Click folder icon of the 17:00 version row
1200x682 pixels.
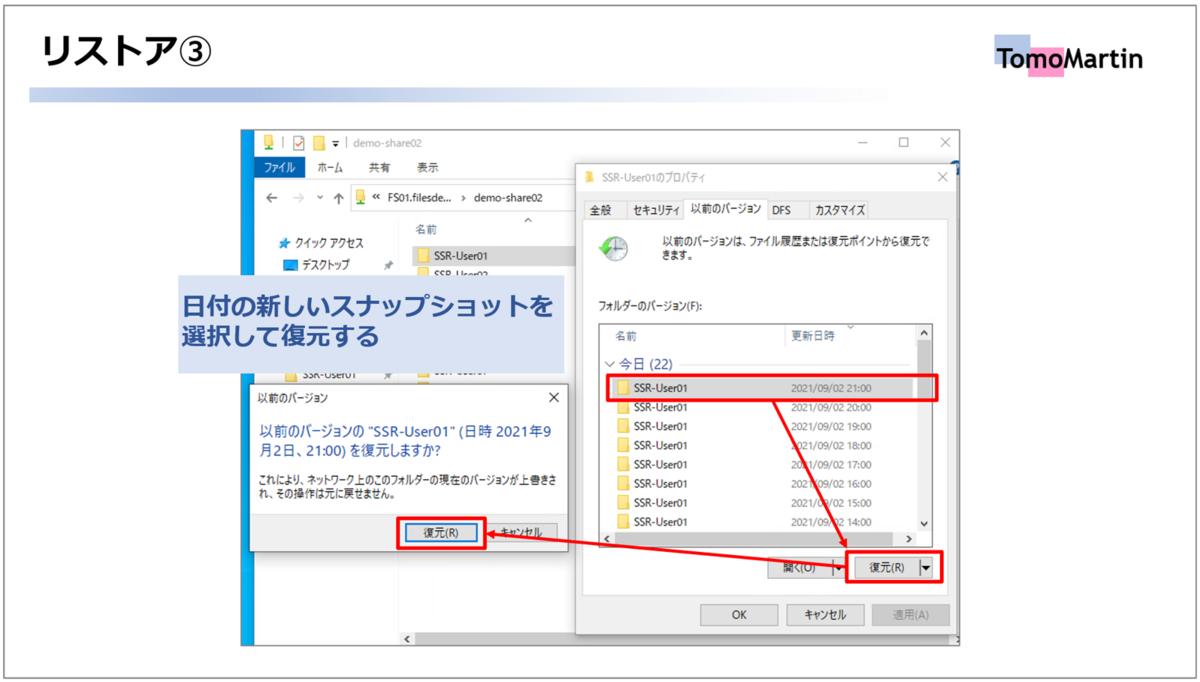coord(623,464)
